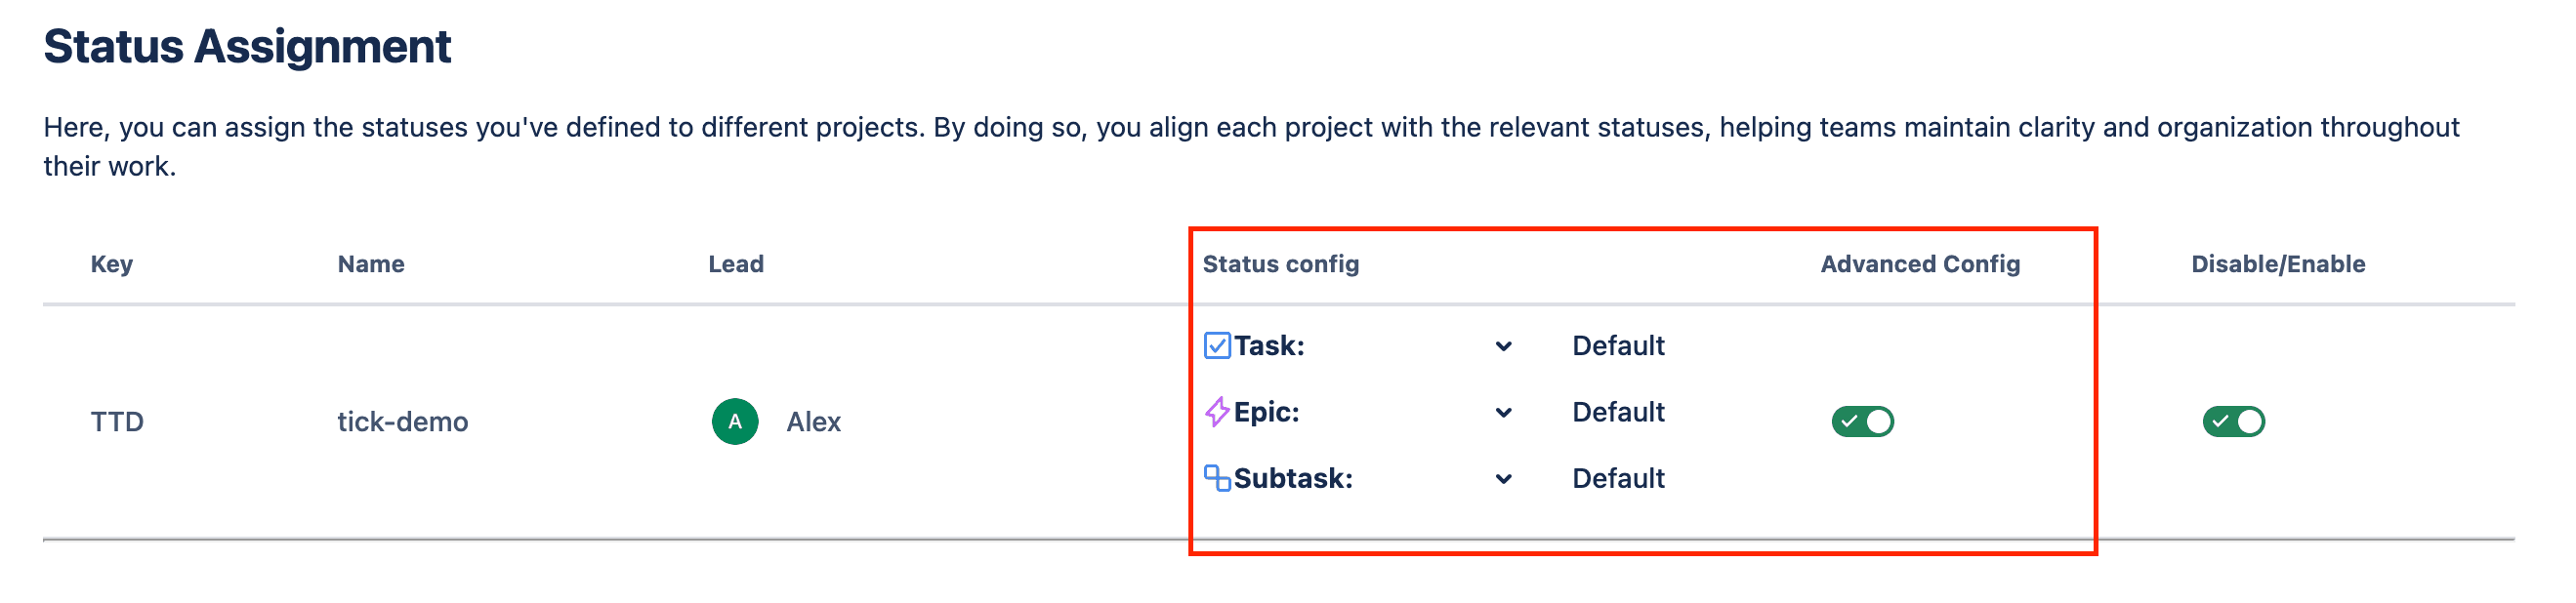Expand the Epic status selector
This screenshot has height=603, width=2576.
pyautogui.click(x=1502, y=411)
